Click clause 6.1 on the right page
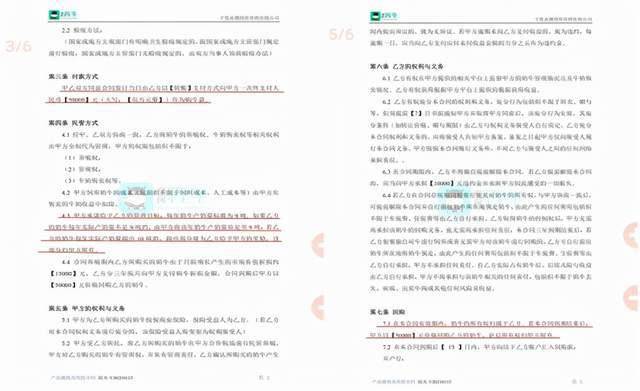 coord(387,78)
